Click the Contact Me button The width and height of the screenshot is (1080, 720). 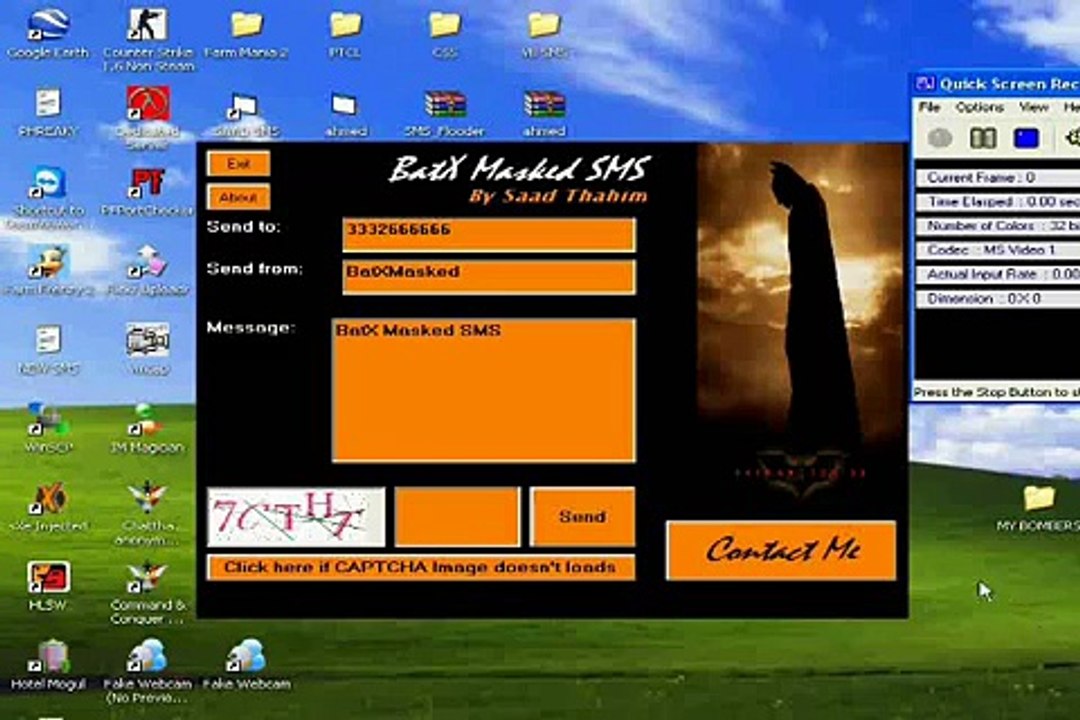click(781, 550)
